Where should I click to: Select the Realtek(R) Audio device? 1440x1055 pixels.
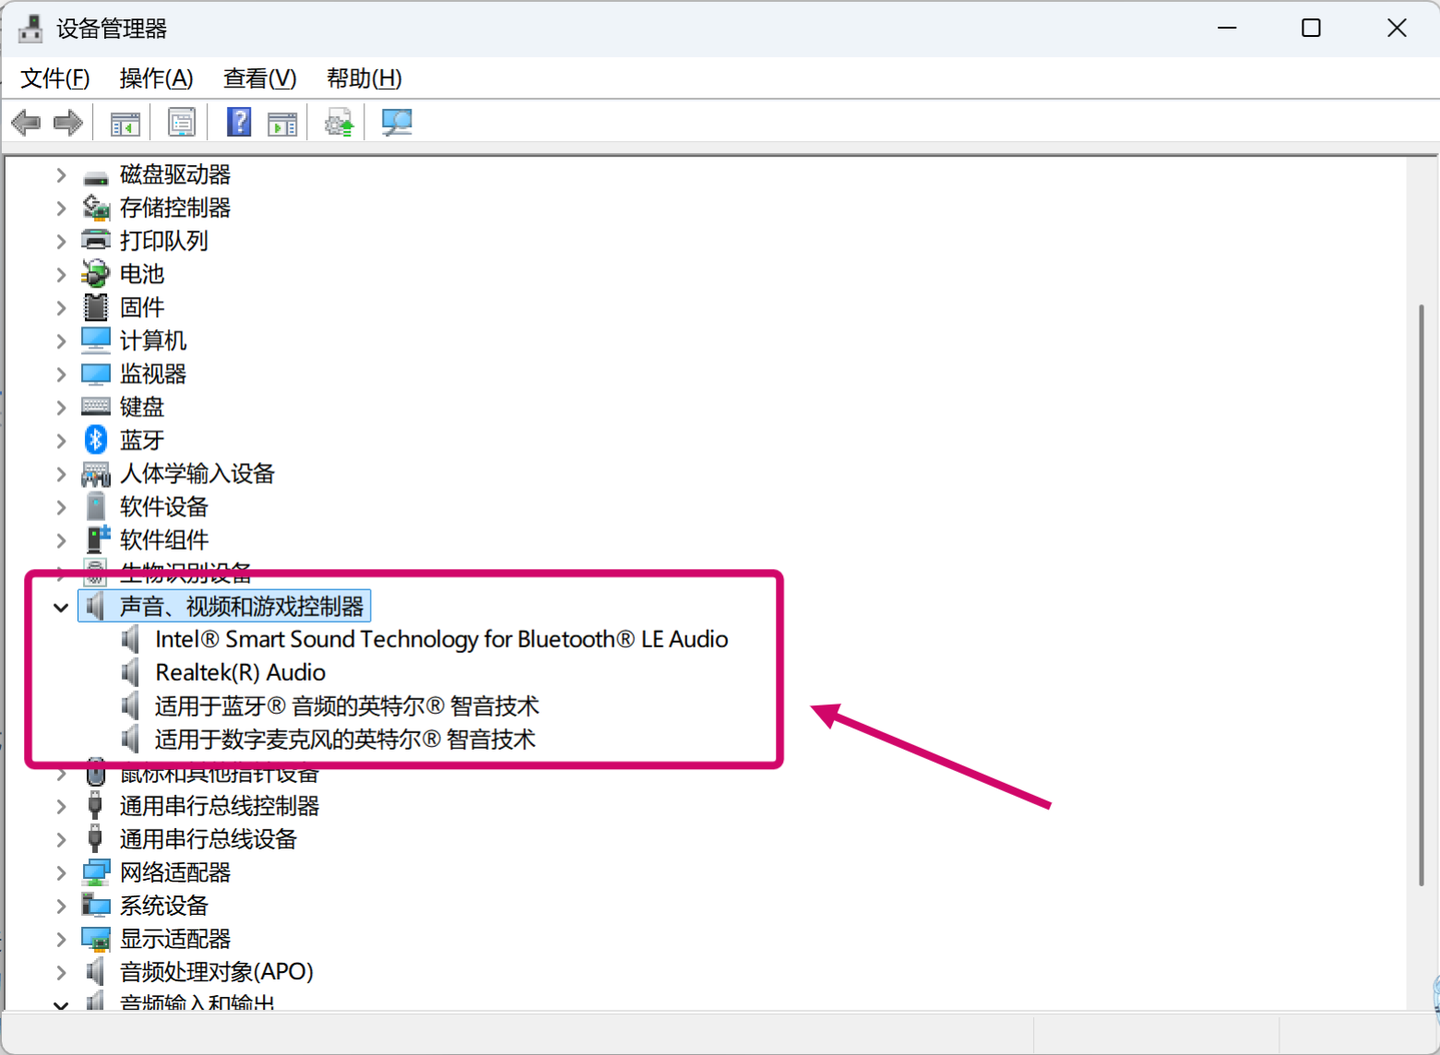tap(240, 673)
